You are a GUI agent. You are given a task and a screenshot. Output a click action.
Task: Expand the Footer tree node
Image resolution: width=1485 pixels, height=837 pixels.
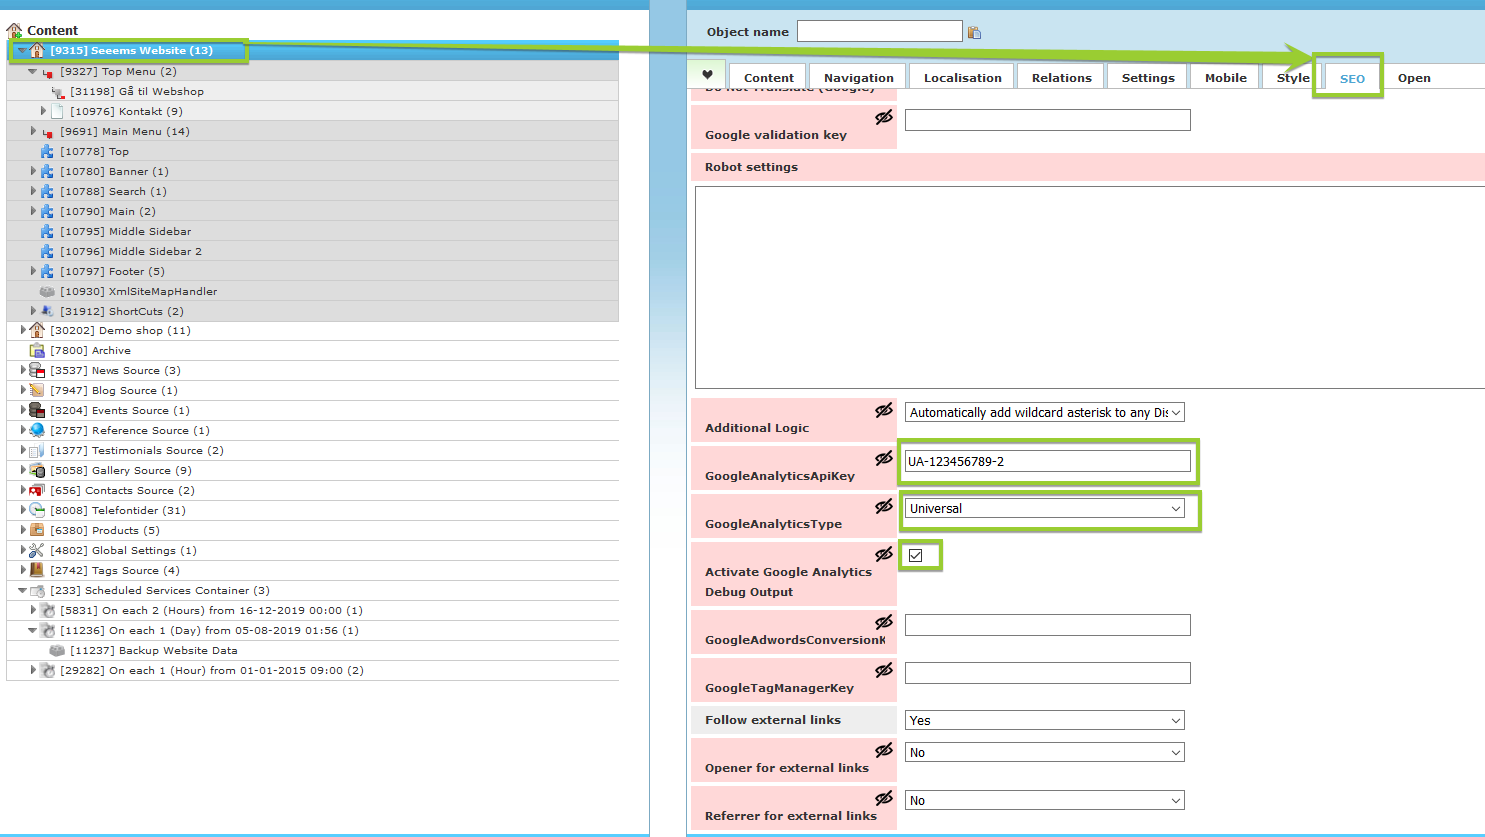pos(33,271)
